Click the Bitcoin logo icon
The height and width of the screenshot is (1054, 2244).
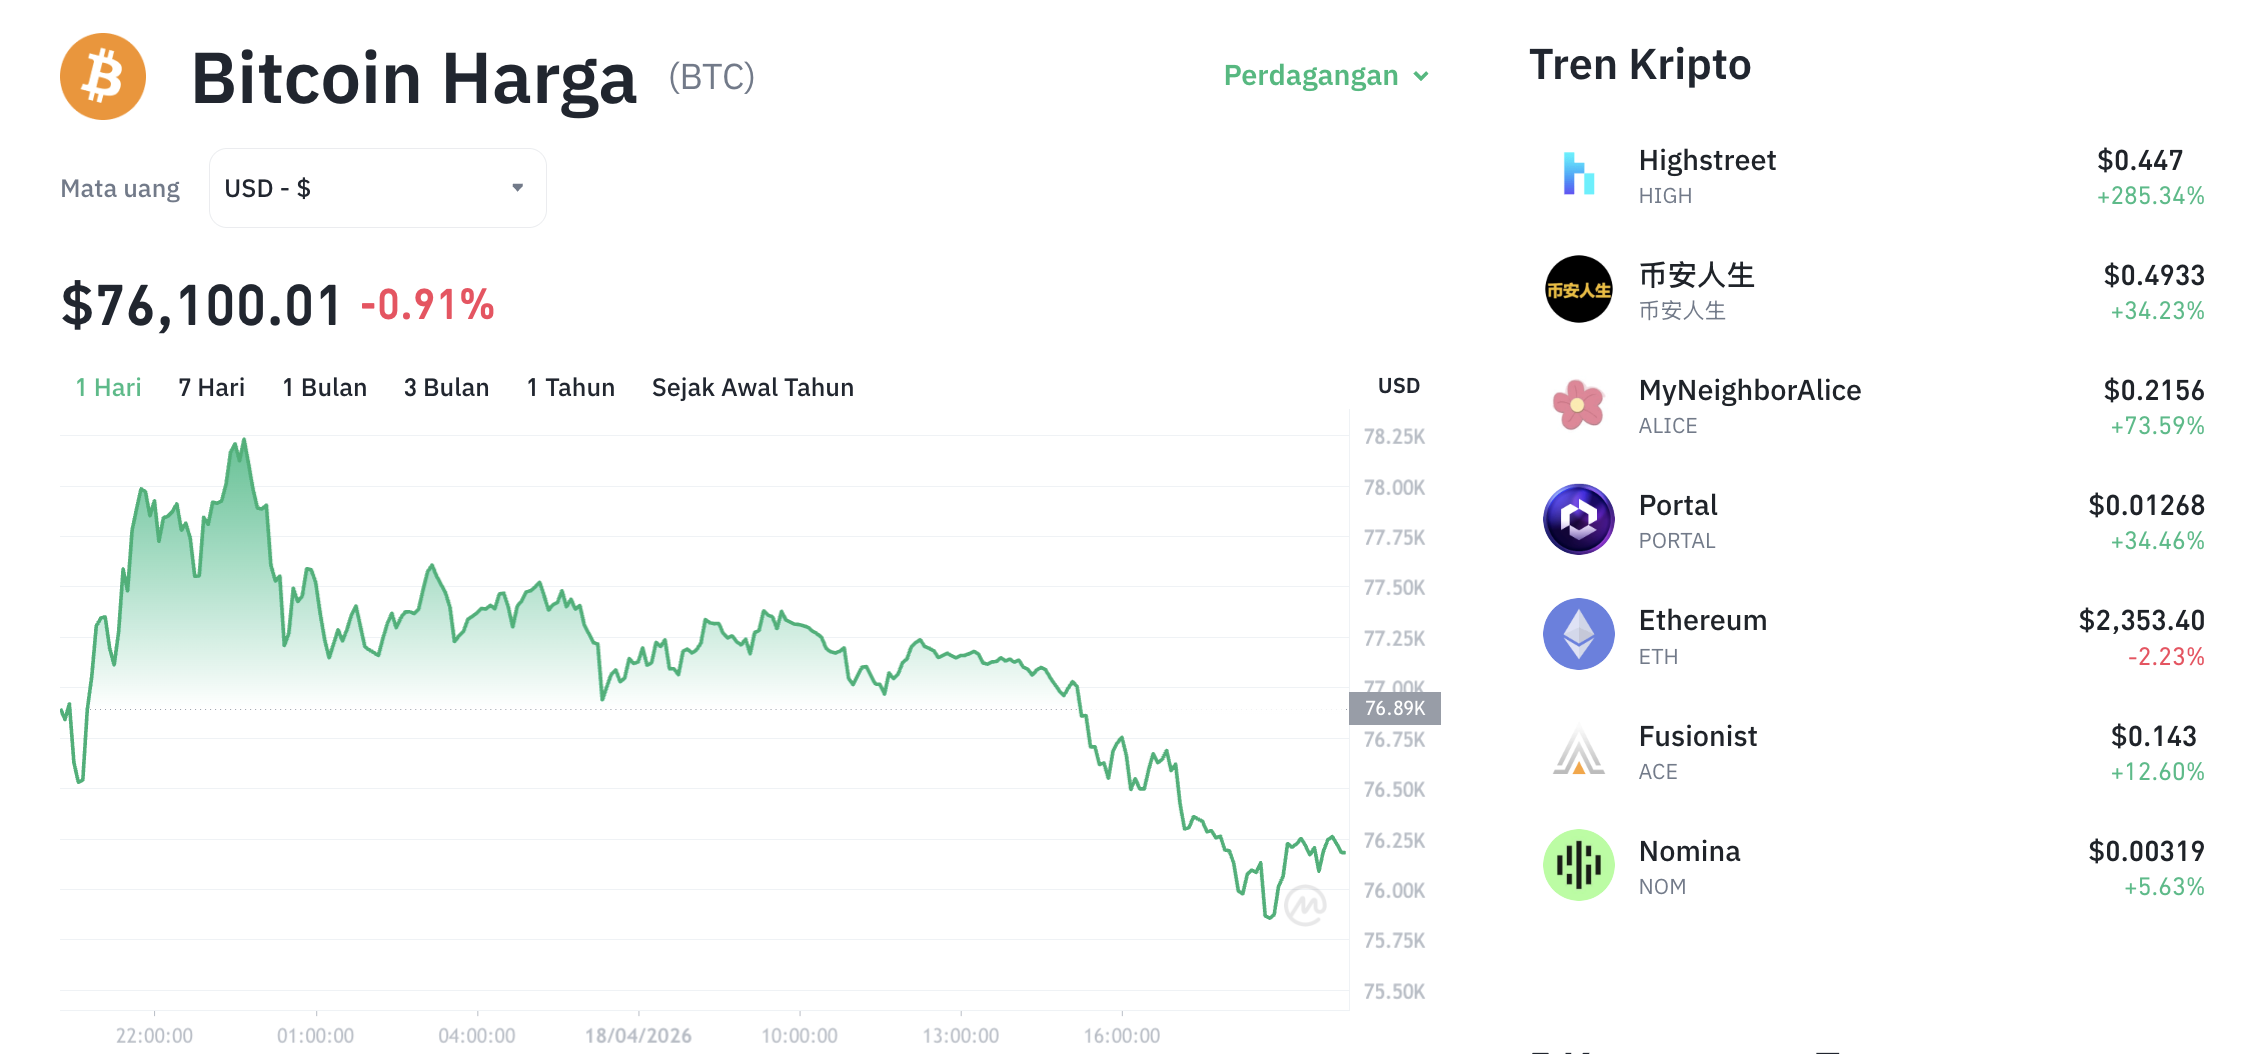click(103, 76)
